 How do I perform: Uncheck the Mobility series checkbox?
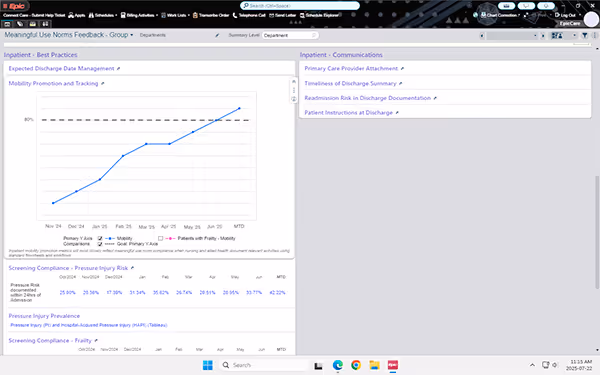point(100,238)
